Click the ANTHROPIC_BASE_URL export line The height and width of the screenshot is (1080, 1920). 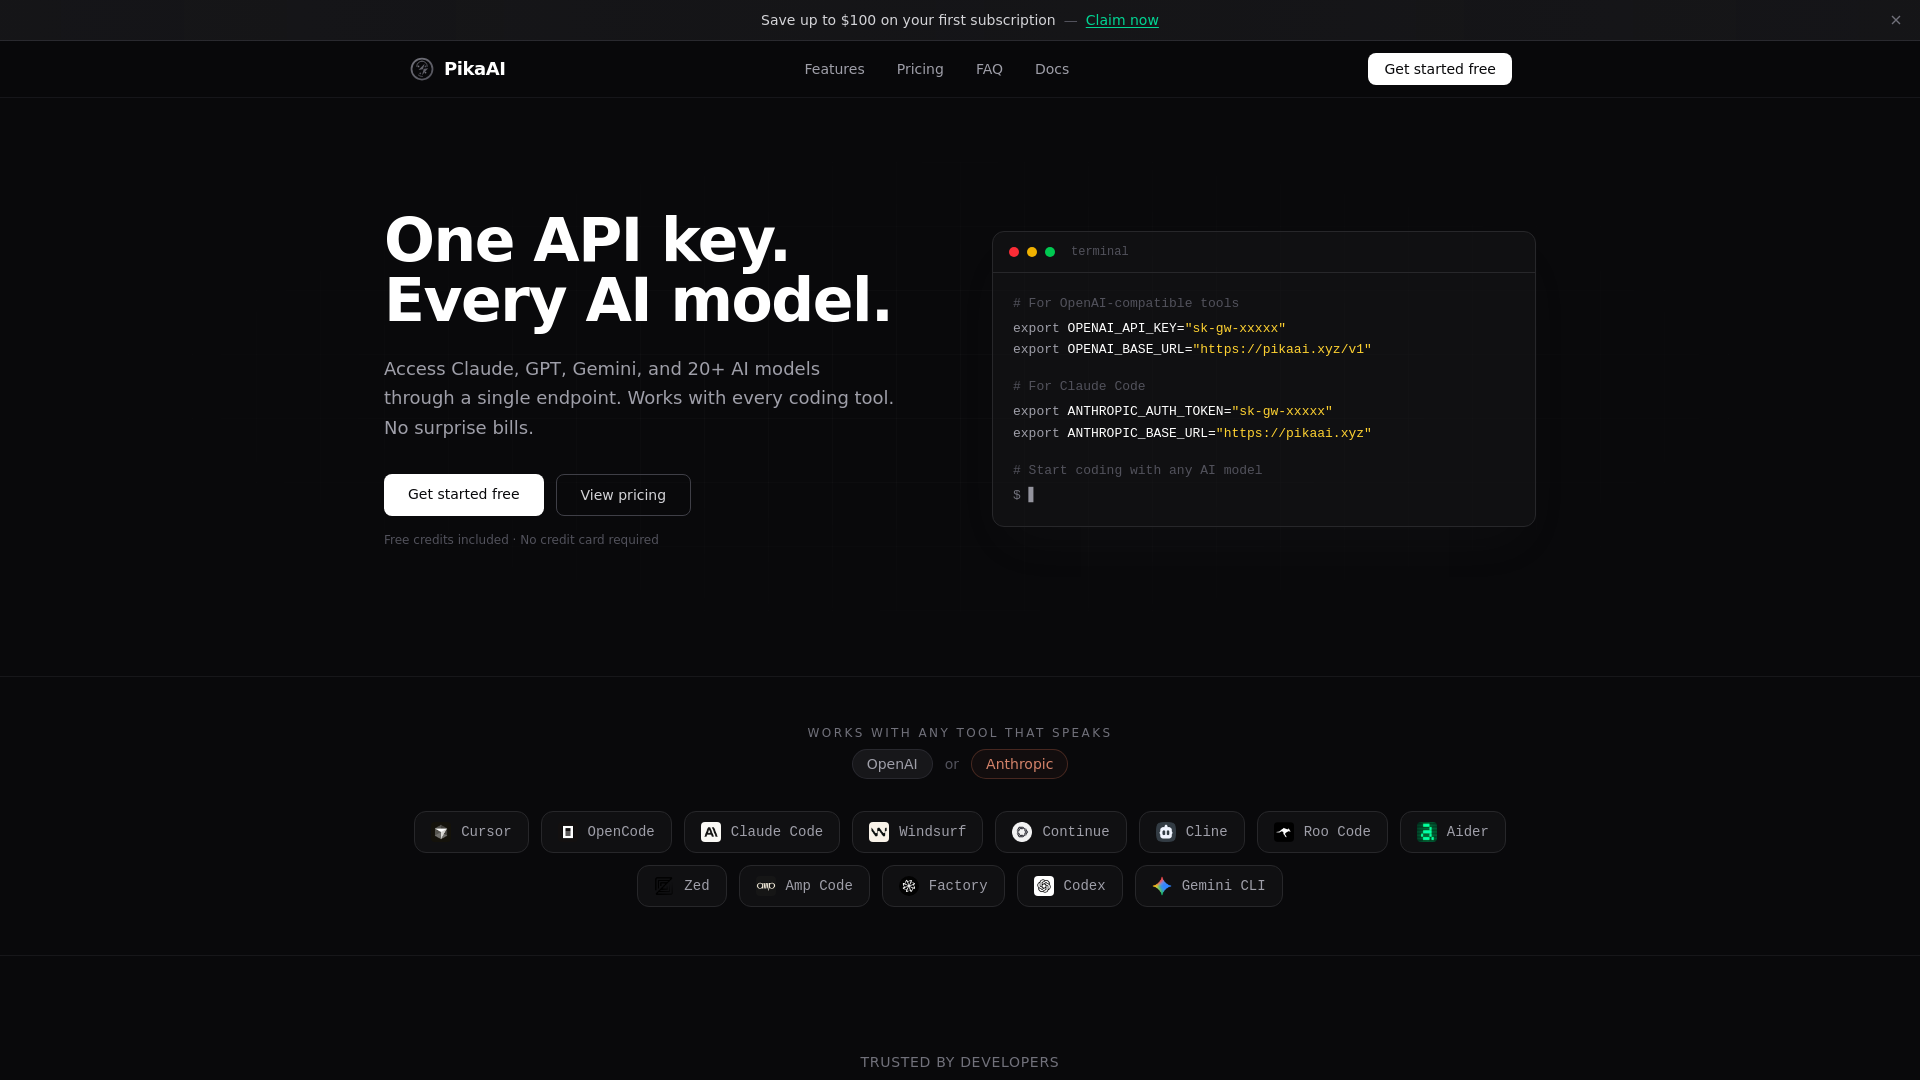coord(1192,434)
